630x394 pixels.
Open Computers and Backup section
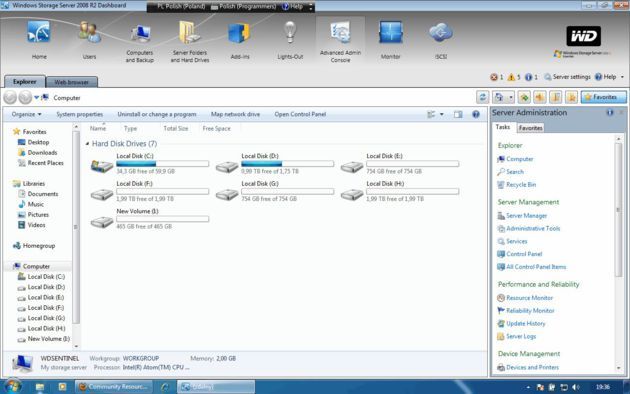point(139,42)
